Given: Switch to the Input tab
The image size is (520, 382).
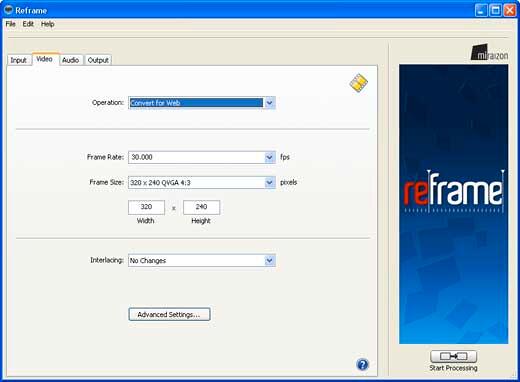Looking at the screenshot, I should click(x=18, y=60).
